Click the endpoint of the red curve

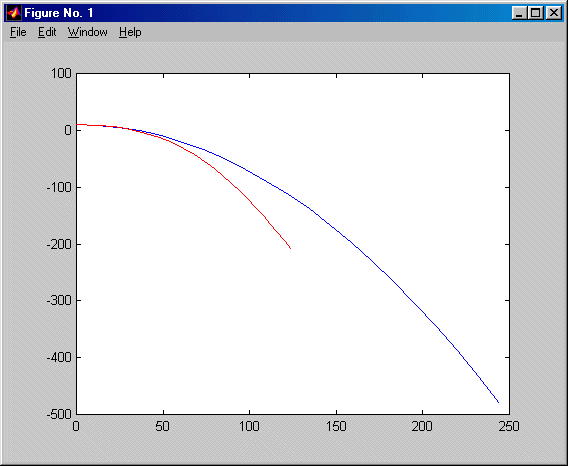[291, 248]
